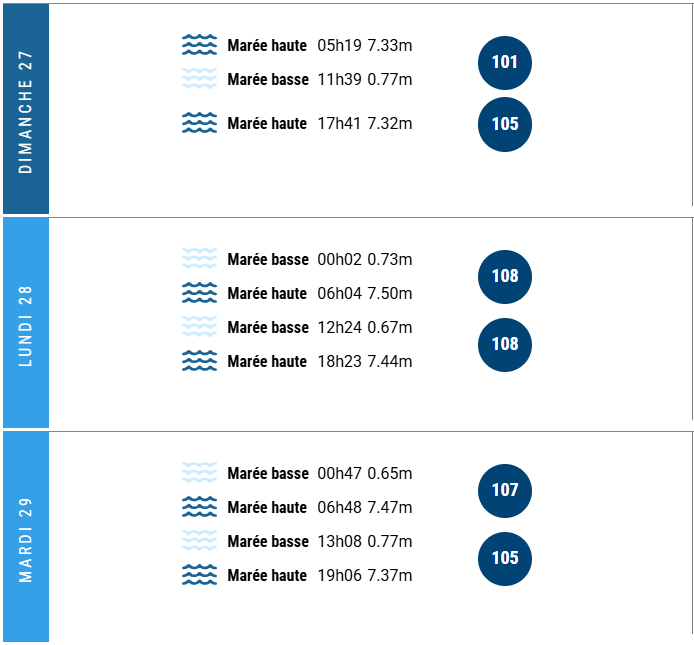Click the Marée haute 7.50m entry
Screen dimensions: 694x645
[319, 293]
